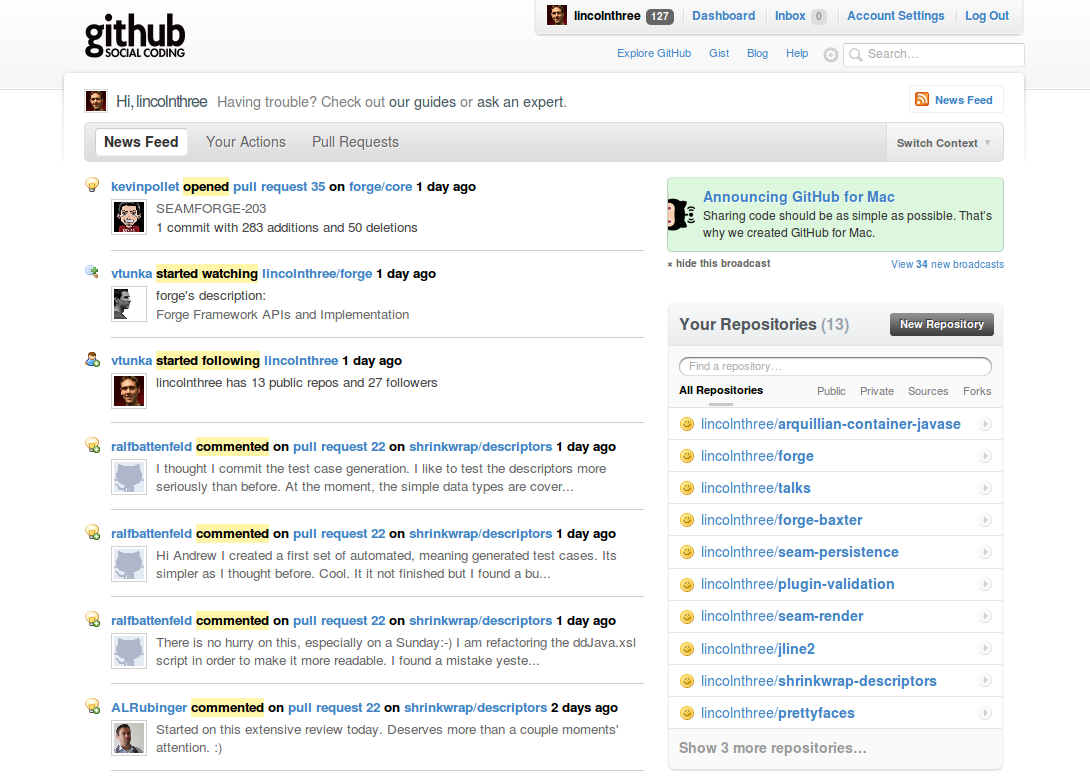Open ALRubinger profile link
The height and width of the screenshot is (781, 1090).
tap(149, 707)
